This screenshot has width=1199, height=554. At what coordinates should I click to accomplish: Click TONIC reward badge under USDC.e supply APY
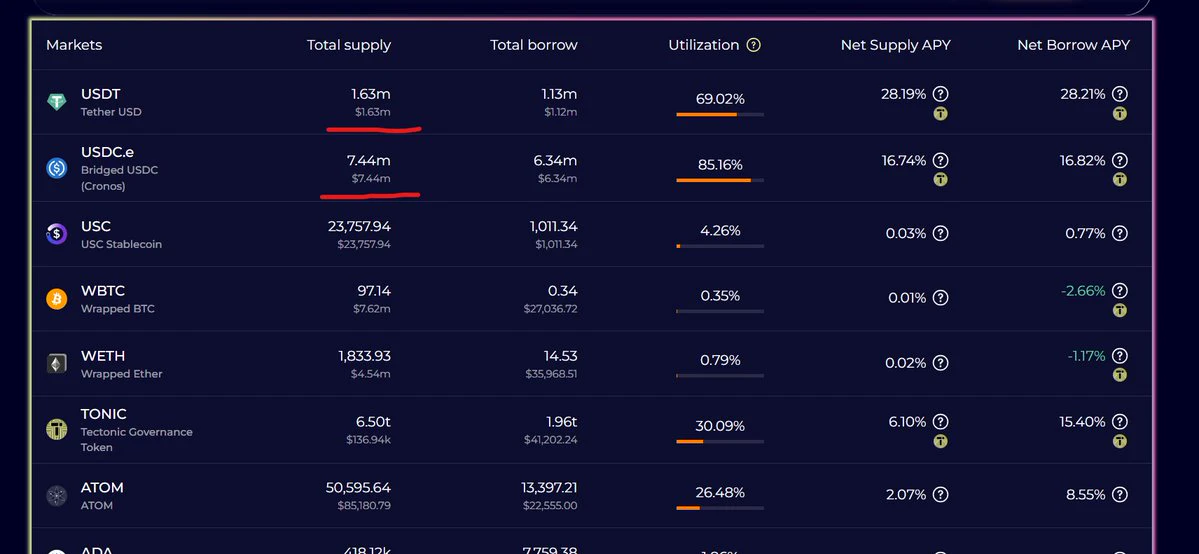coord(941,180)
